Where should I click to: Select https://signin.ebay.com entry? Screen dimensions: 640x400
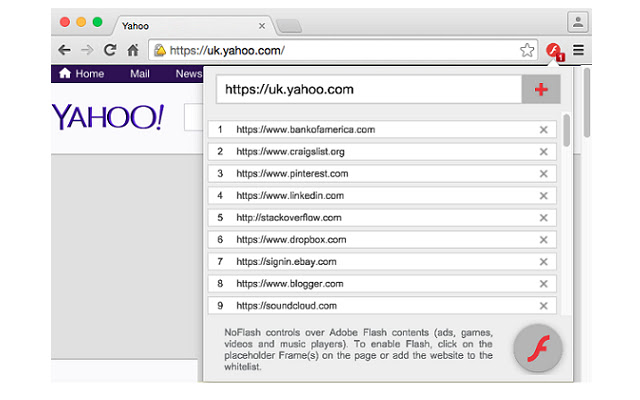click(382, 262)
